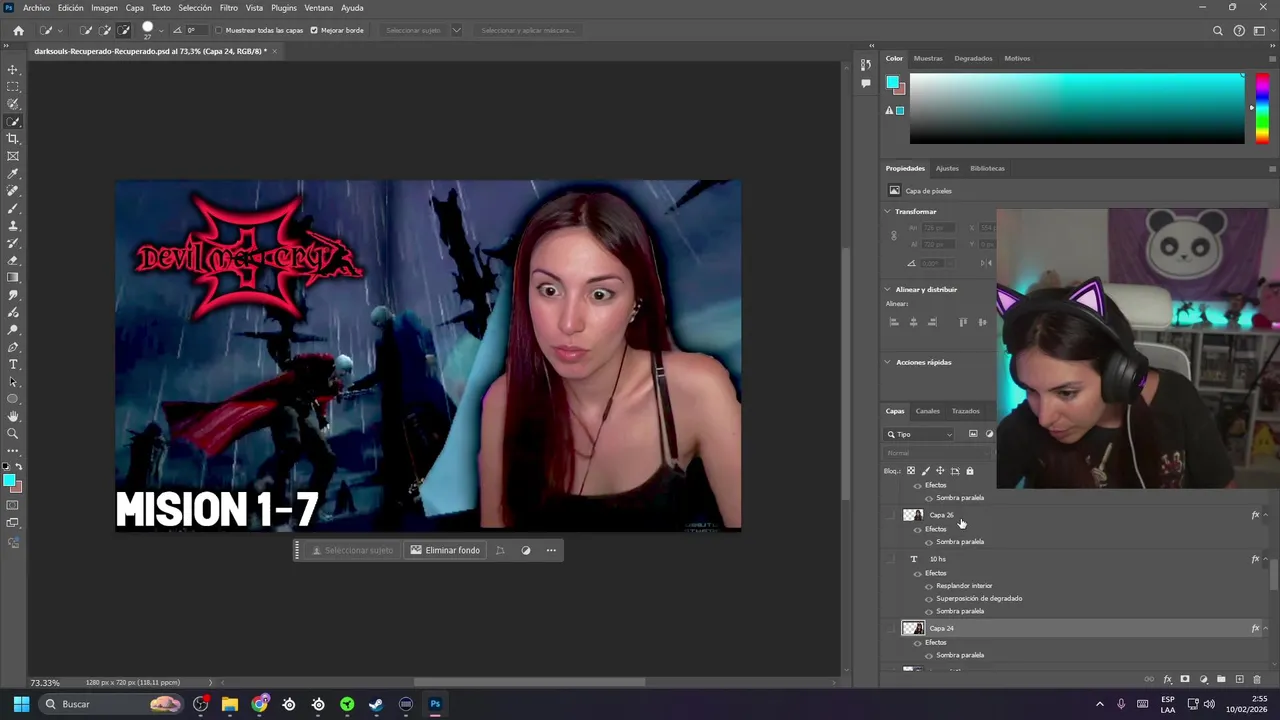Collapse effects of 10 hs layer
This screenshot has height=720, width=1280.
(1266, 559)
